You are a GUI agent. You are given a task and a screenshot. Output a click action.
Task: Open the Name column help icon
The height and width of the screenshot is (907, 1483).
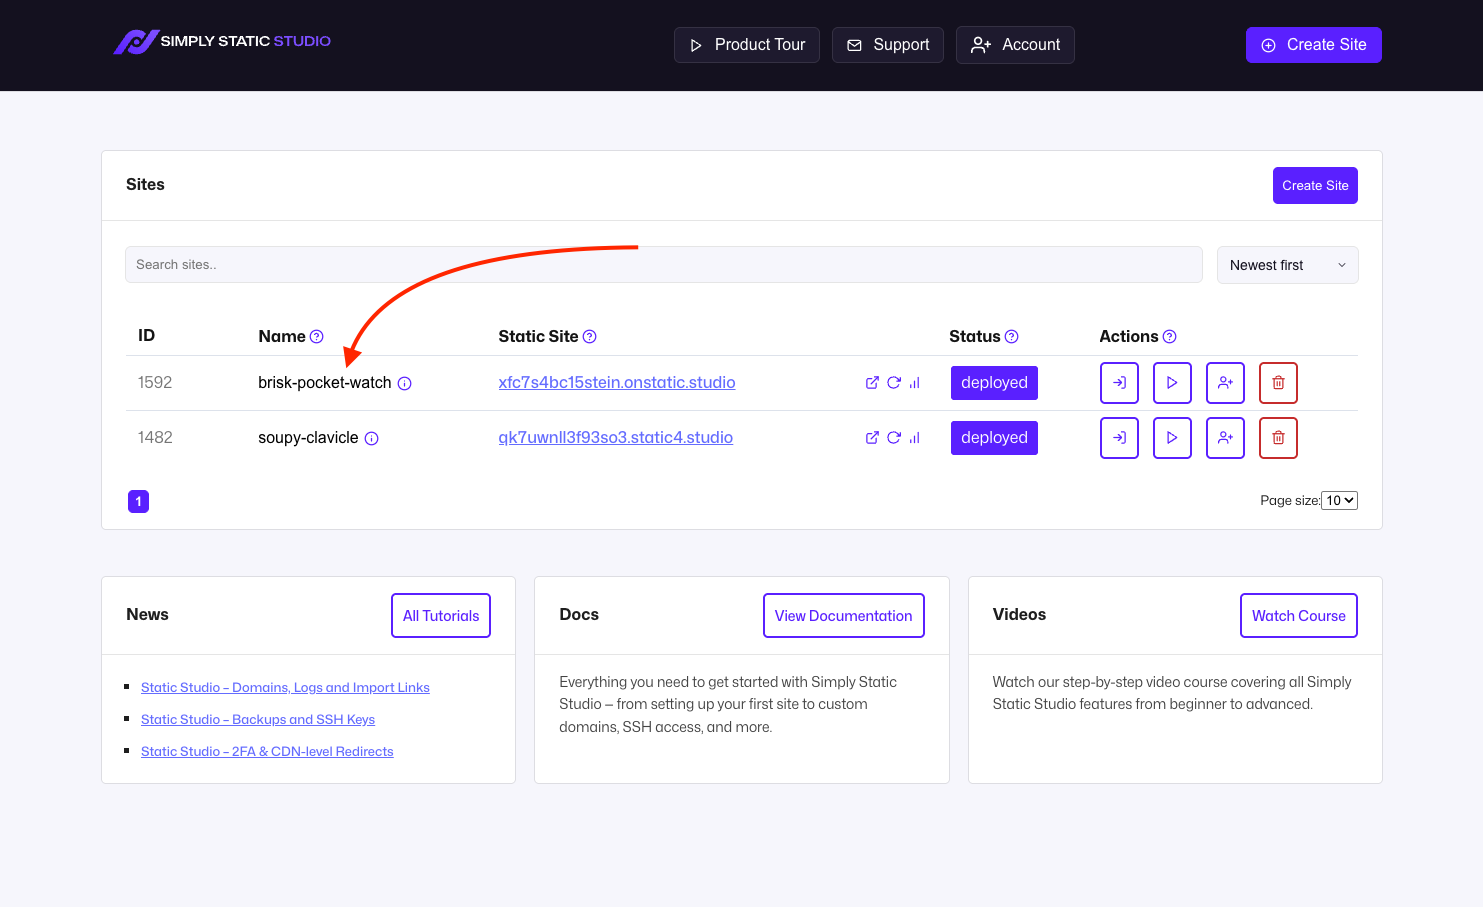pyautogui.click(x=317, y=337)
